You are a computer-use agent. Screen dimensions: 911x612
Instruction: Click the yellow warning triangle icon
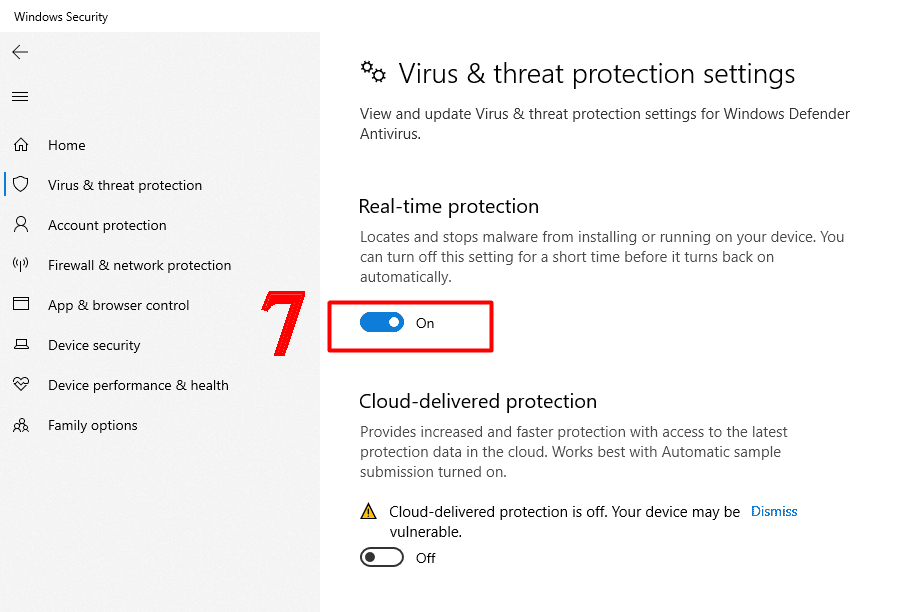tap(369, 511)
